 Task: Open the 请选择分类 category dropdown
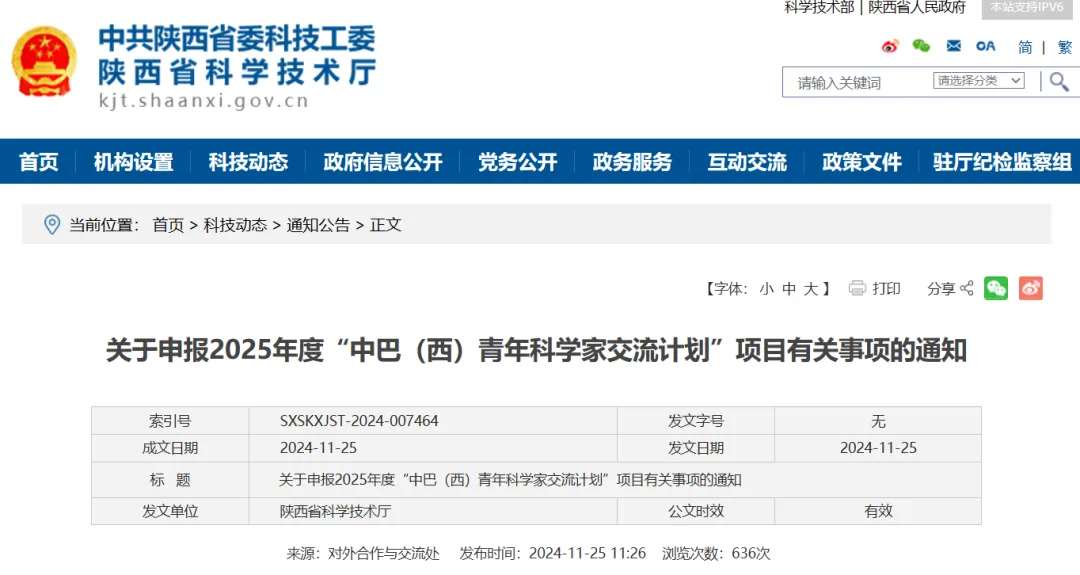click(979, 81)
